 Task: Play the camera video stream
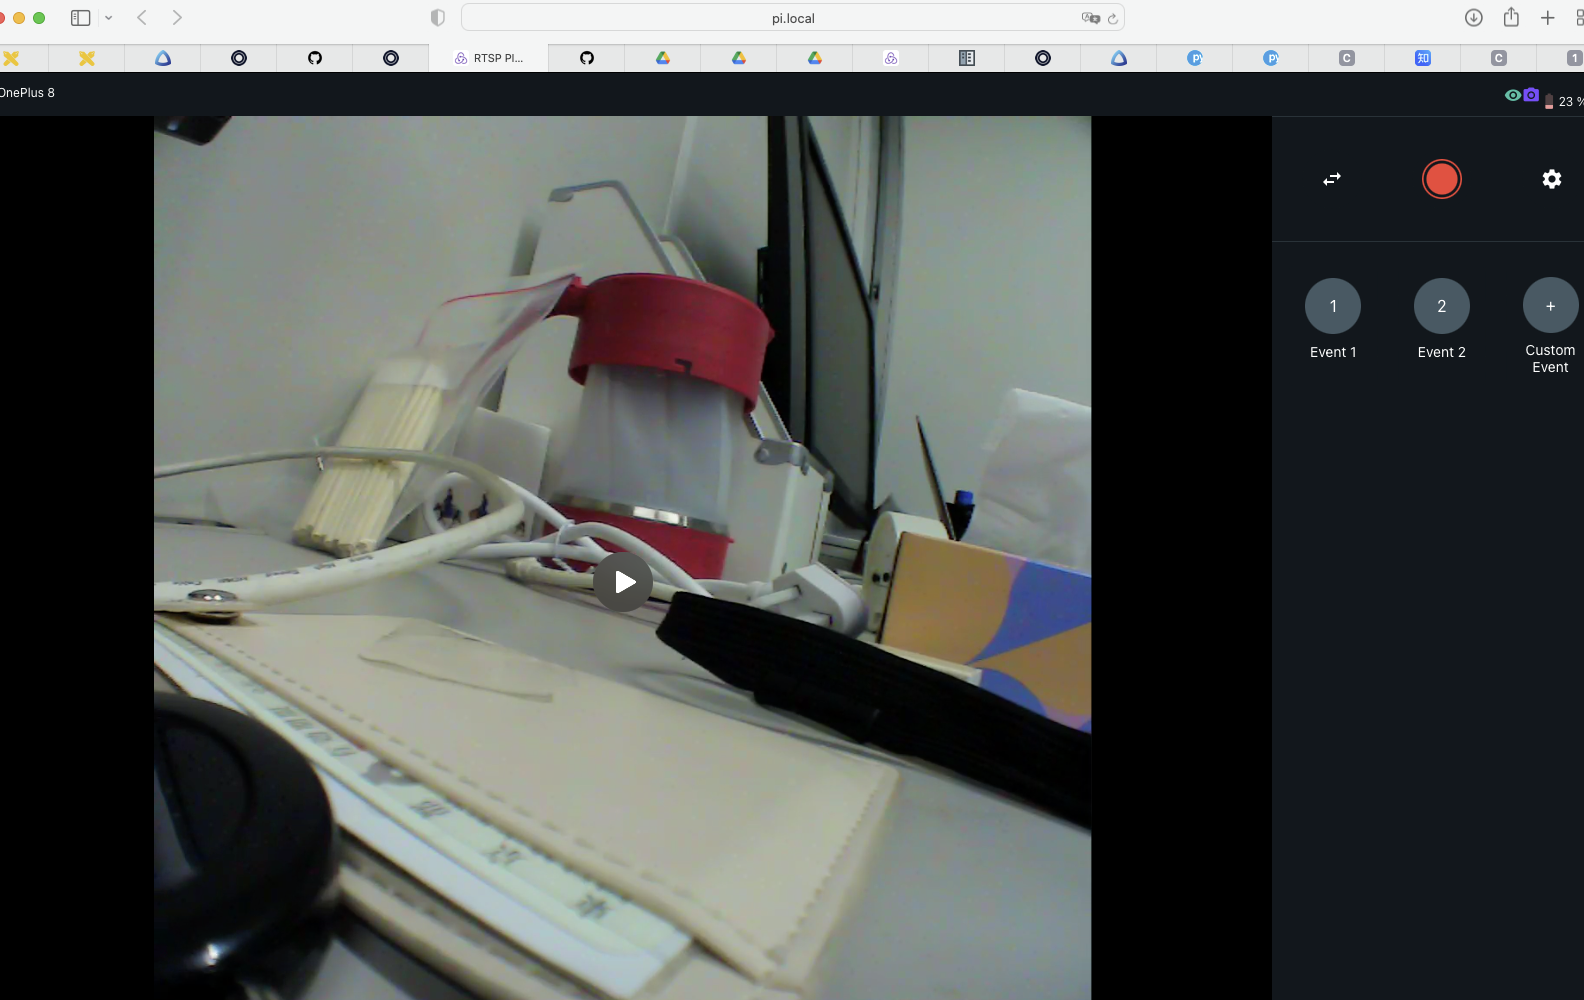tap(623, 582)
